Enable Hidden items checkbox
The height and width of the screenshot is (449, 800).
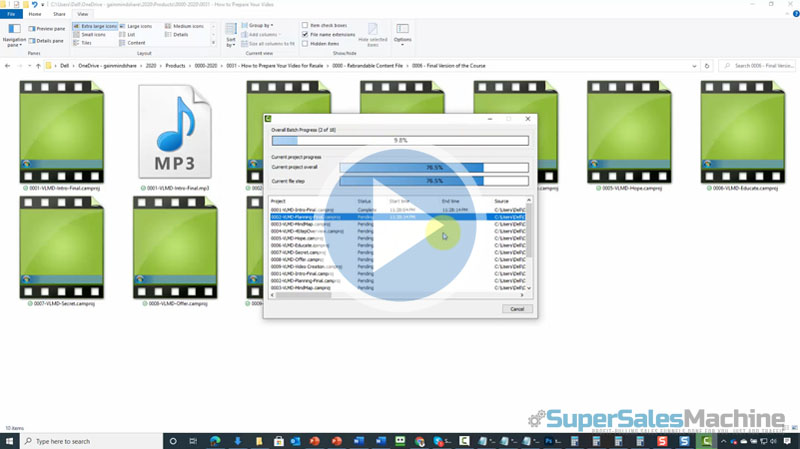point(305,43)
